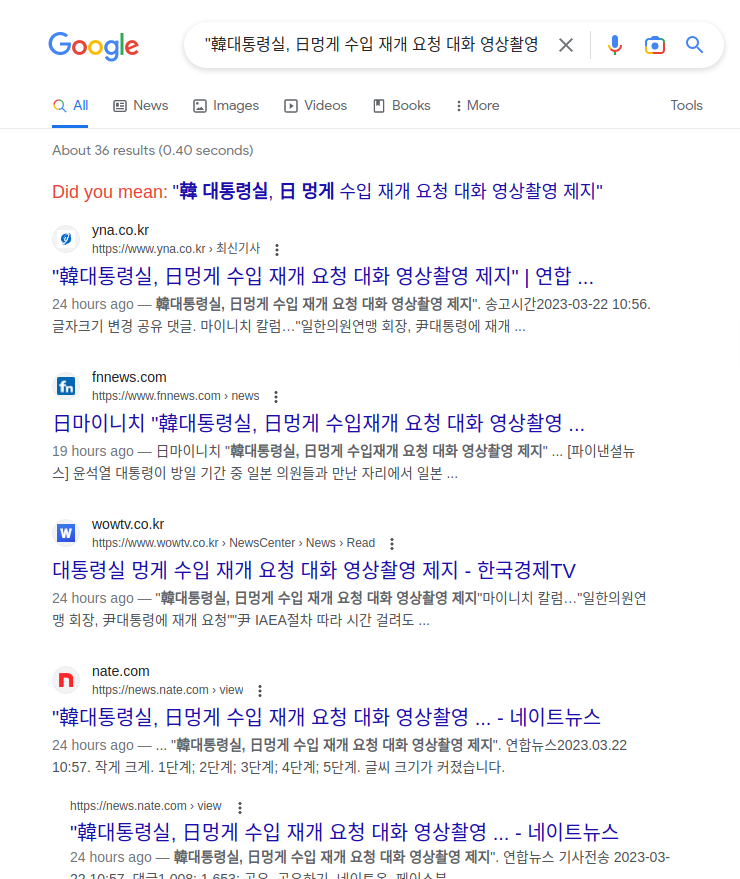
Task: Open the 日마이니치 fnnews article title
Action: pyautogui.click(x=318, y=423)
